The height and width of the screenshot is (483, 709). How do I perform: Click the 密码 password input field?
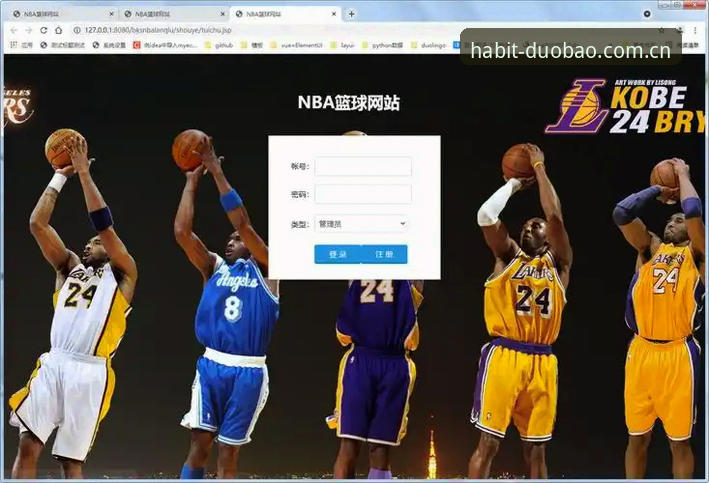pos(363,194)
